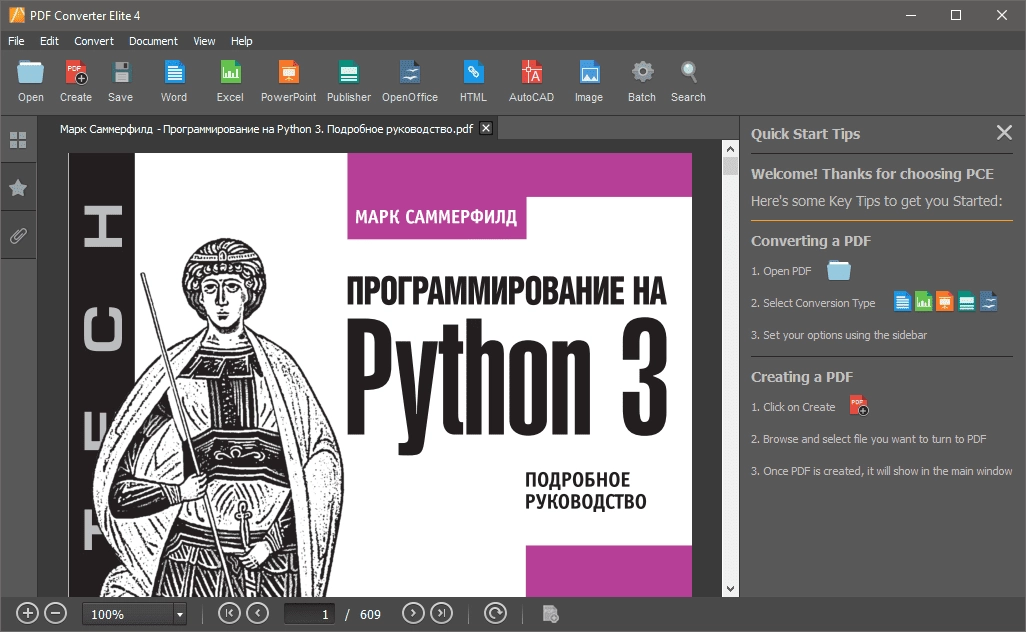Go to next page button
Screen dimensions: 1026x632
tap(413, 613)
